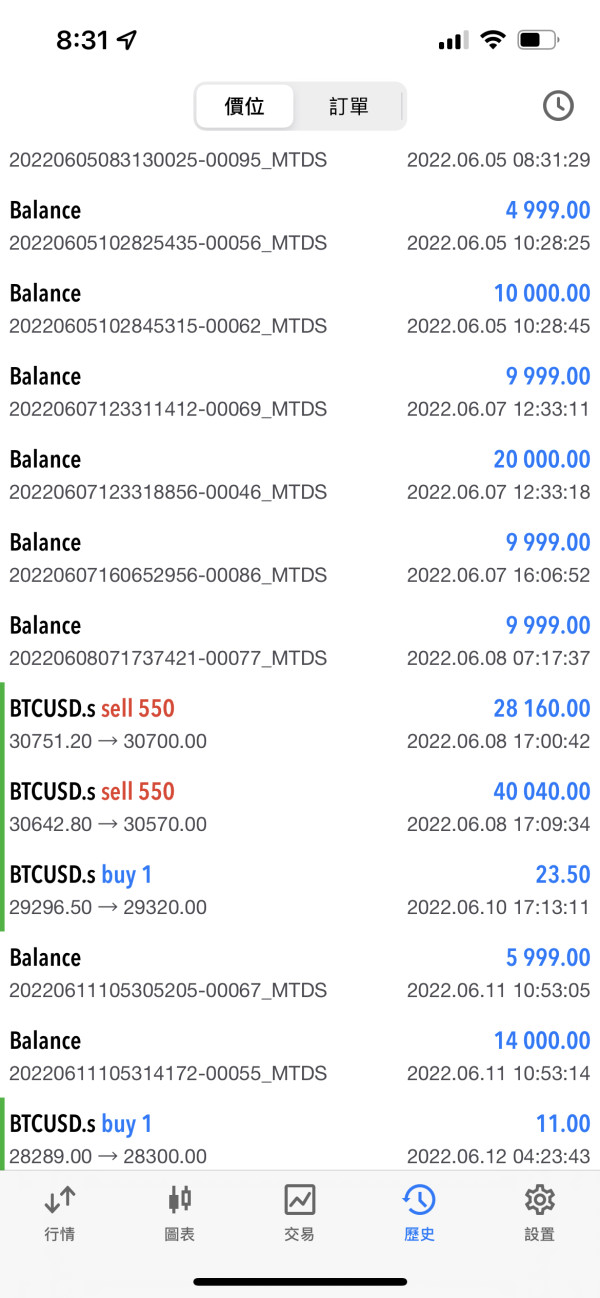Switch to the 價位 segment
Screen dimensions: 600x1298
[x=245, y=106]
